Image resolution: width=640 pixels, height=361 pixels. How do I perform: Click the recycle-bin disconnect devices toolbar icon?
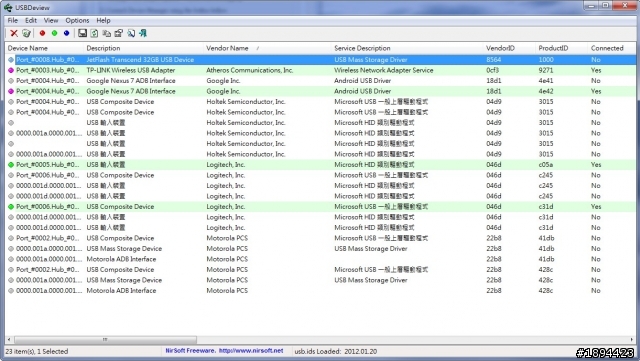27,33
